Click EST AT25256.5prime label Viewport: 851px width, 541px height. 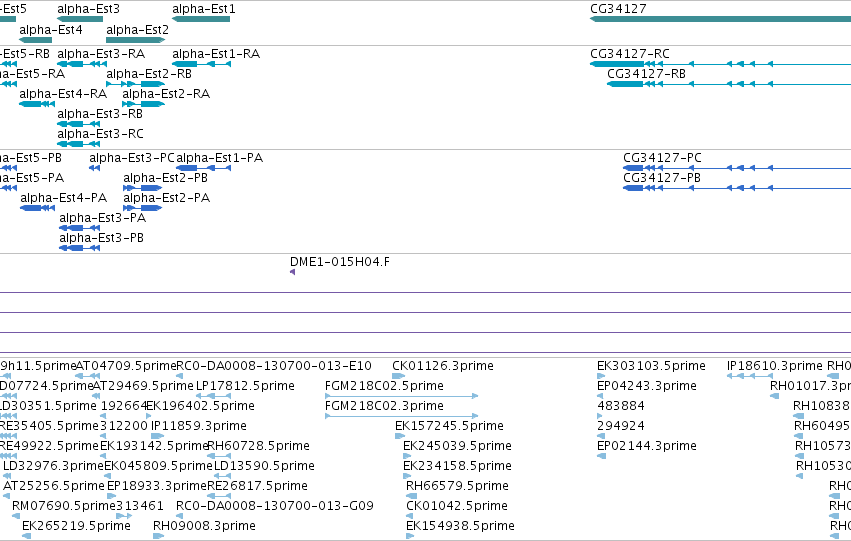tap(53, 487)
